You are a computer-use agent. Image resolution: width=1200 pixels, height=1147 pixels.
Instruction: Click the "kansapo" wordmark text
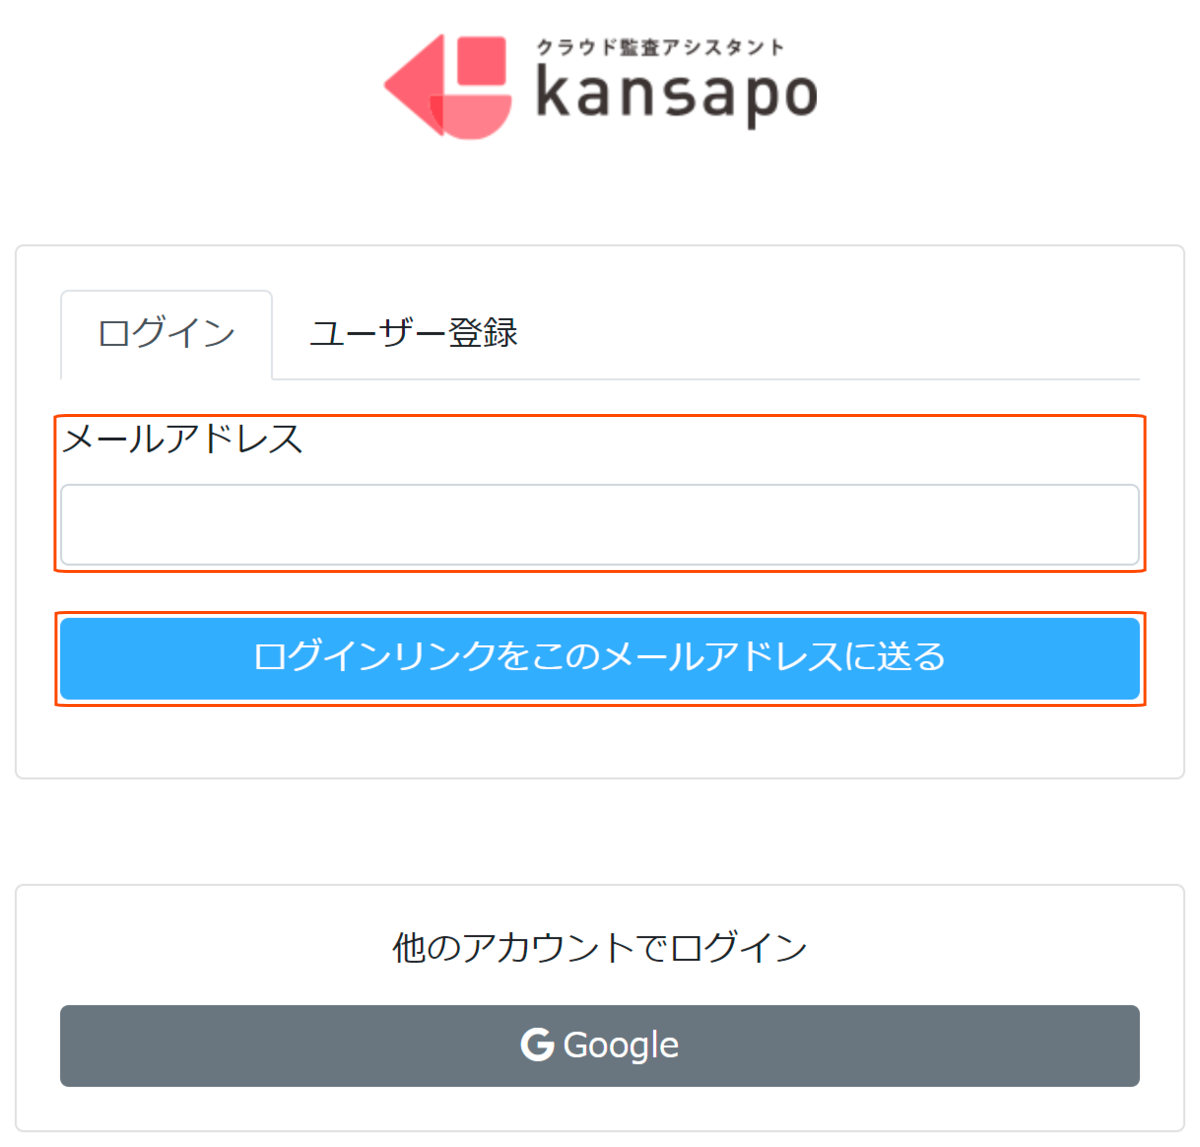[676, 96]
